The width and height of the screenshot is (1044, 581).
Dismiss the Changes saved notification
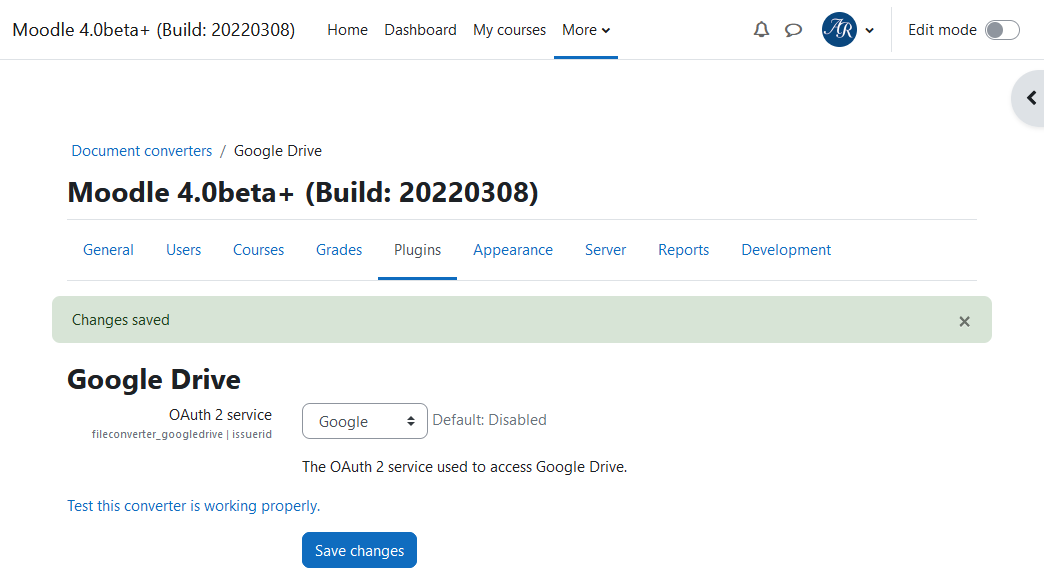tap(964, 321)
